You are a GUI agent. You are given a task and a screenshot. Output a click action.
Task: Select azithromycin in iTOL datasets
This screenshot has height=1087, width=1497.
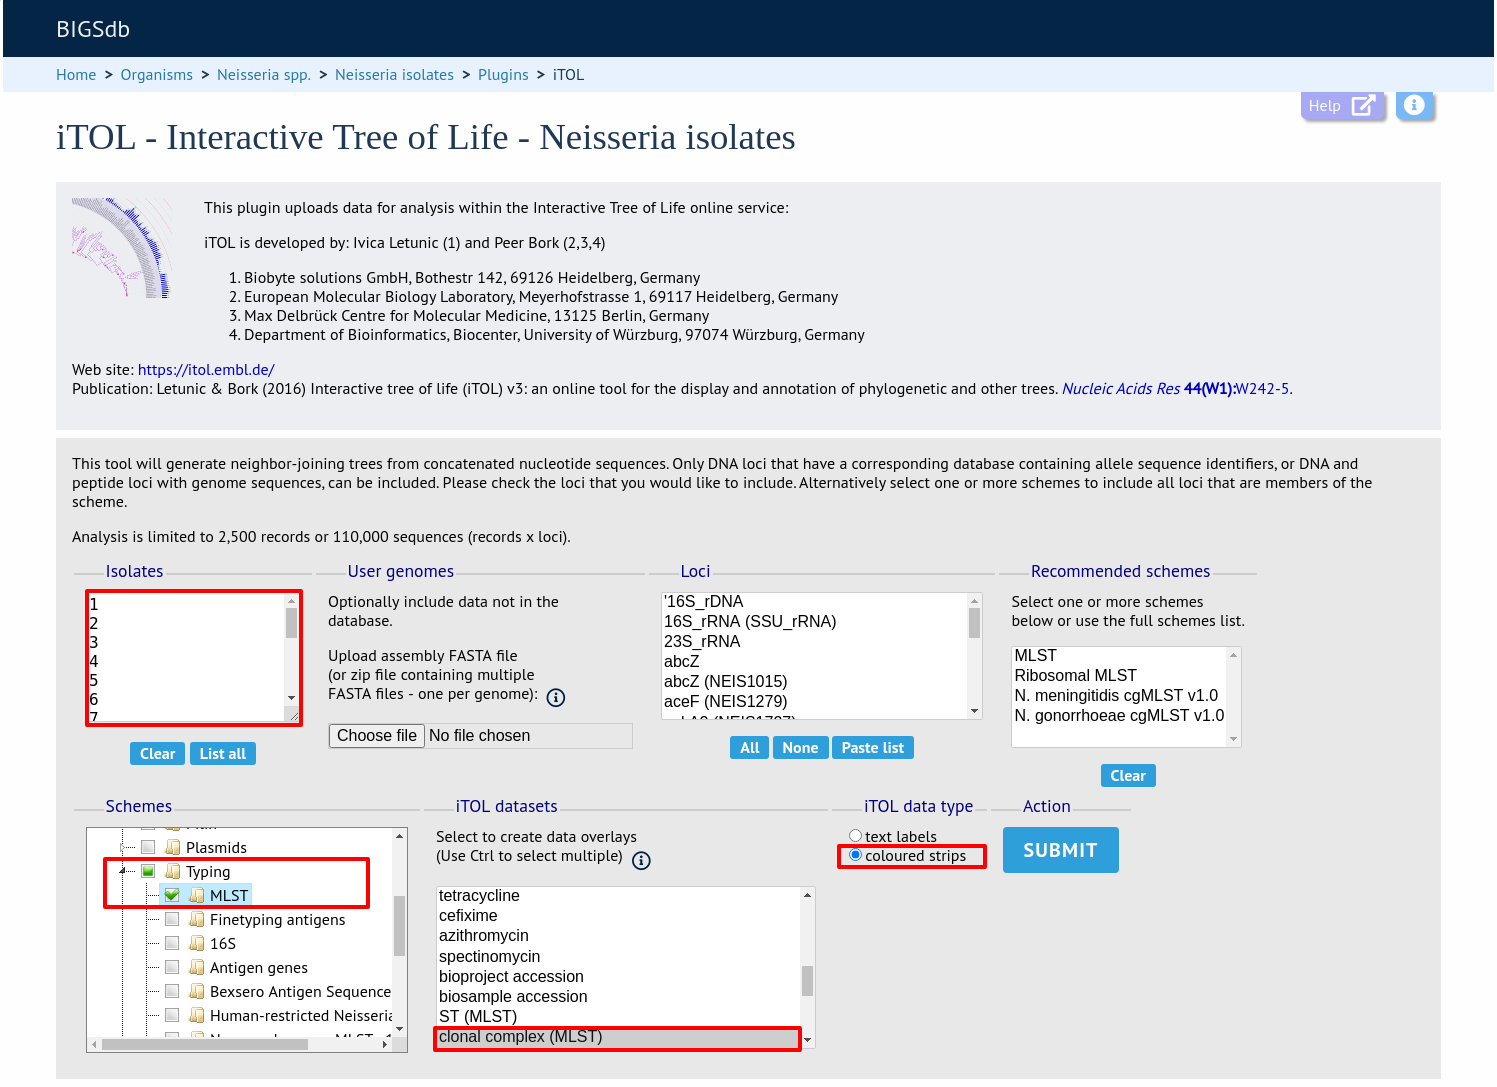tap(619, 935)
